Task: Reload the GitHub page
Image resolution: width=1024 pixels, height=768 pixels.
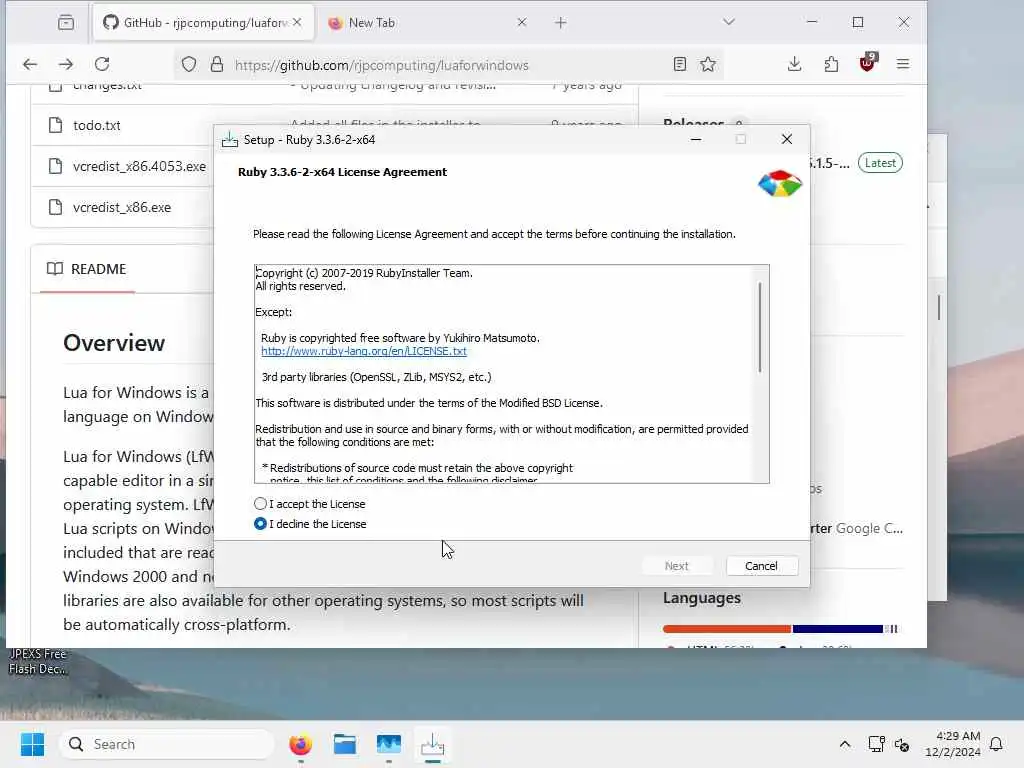Action: (102, 64)
